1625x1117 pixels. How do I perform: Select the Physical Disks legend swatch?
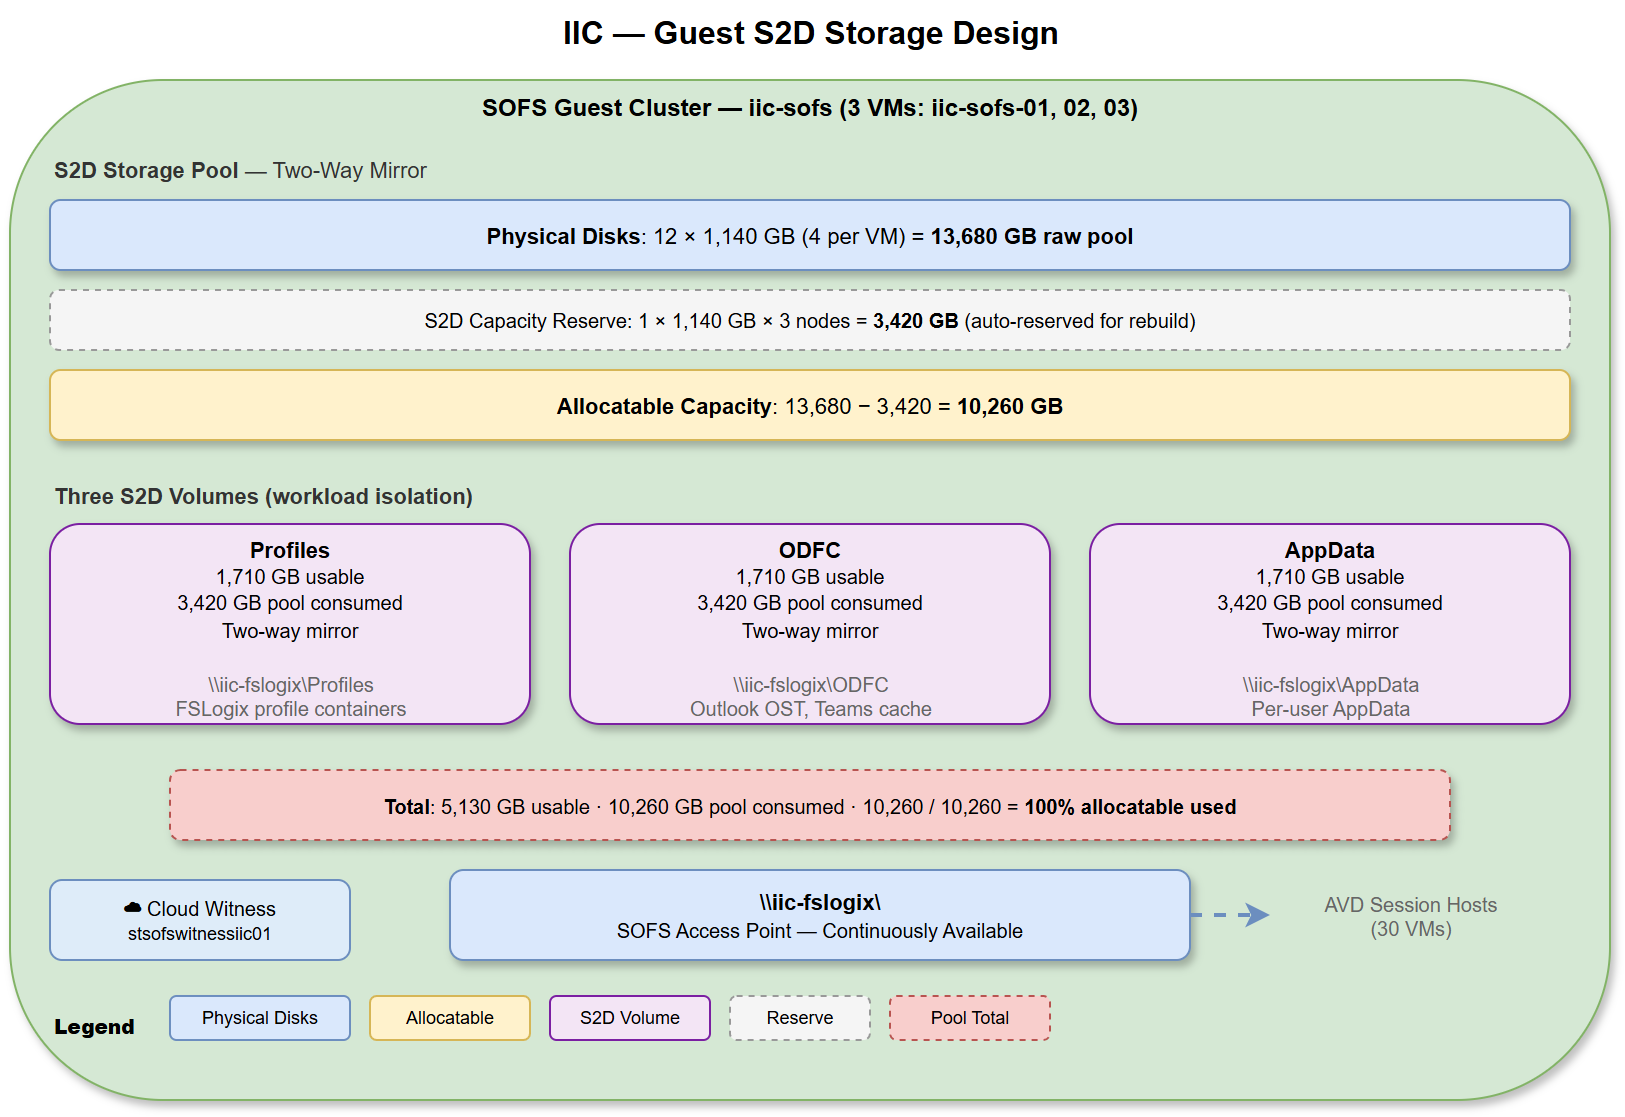(x=259, y=1017)
